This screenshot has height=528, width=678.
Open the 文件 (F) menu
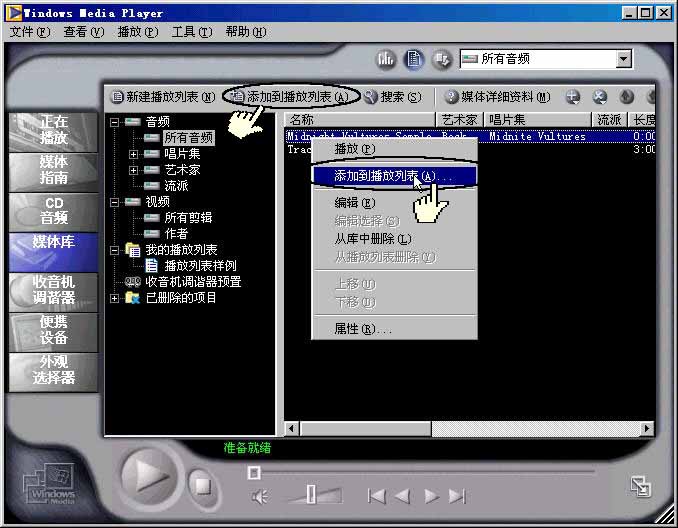coord(30,32)
